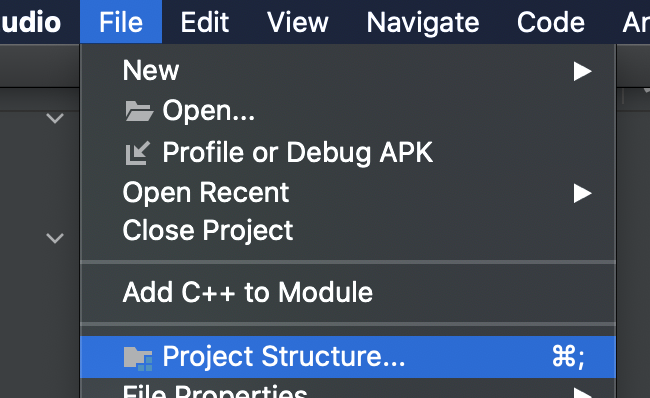Open the View menu
The width and height of the screenshot is (650, 398).
point(298,22)
